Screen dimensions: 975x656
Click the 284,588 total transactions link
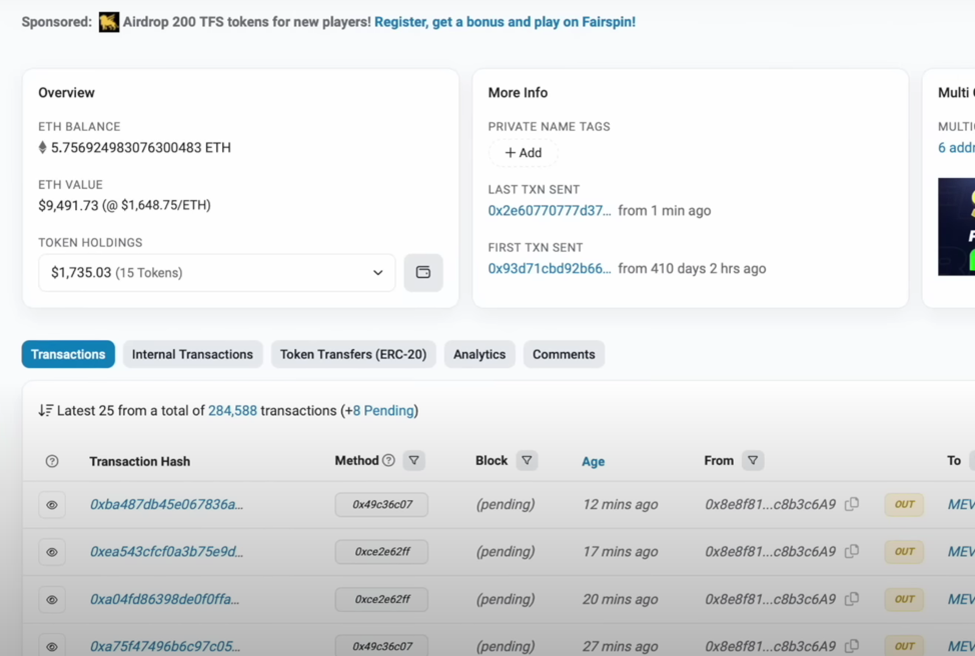point(233,411)
